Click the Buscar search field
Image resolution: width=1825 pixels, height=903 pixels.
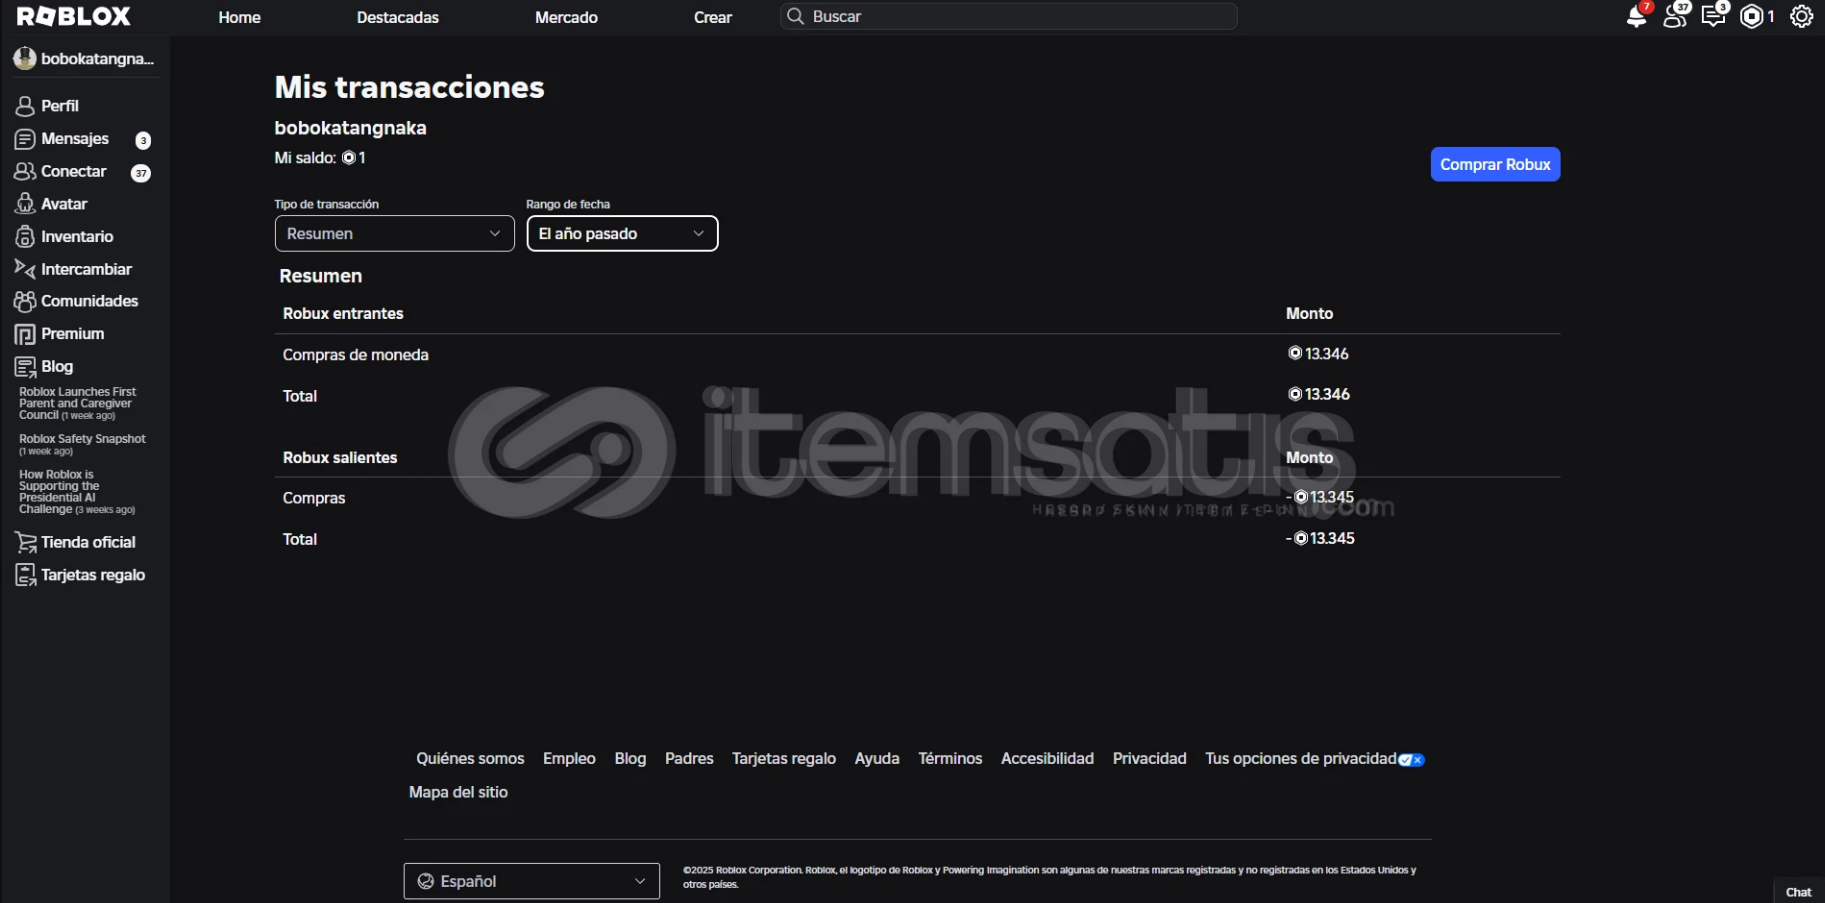(1008, 16)
